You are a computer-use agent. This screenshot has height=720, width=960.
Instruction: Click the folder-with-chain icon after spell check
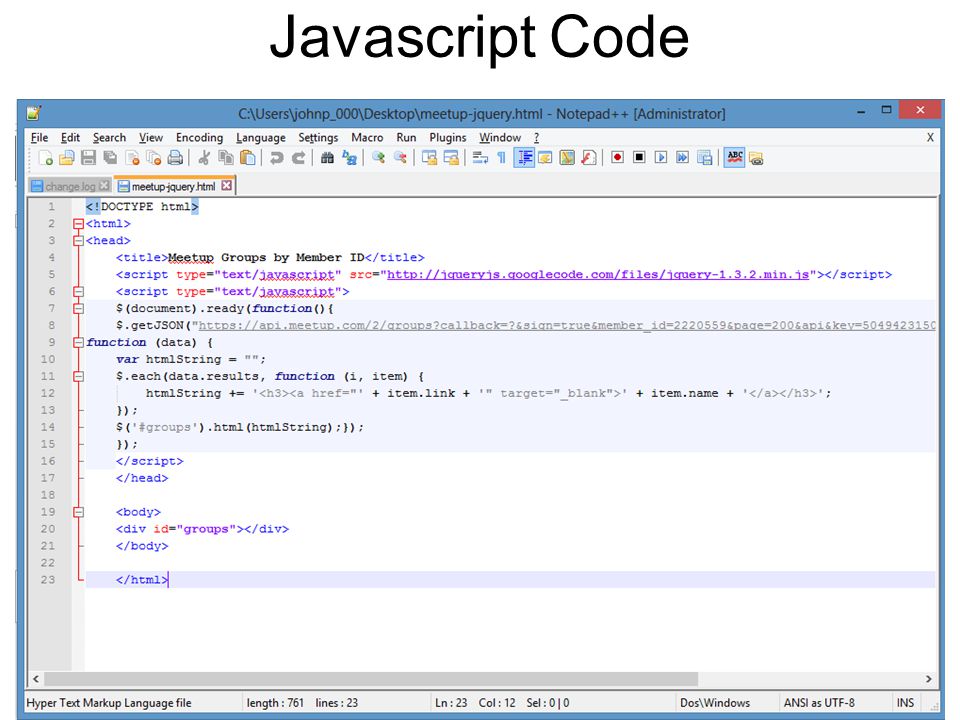coord(757,158)
